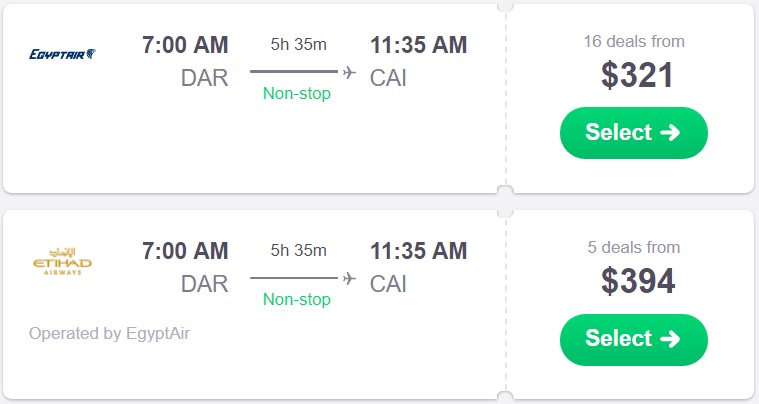Click the DAR airport code on the EgyptAir flight
759x404 pixels.
pyautogui.click(x=204, y=78)
